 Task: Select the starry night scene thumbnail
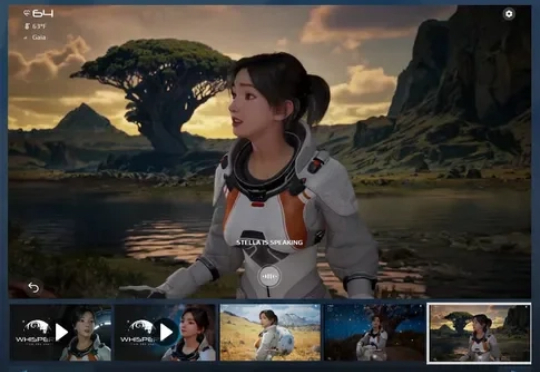[374, 332]
